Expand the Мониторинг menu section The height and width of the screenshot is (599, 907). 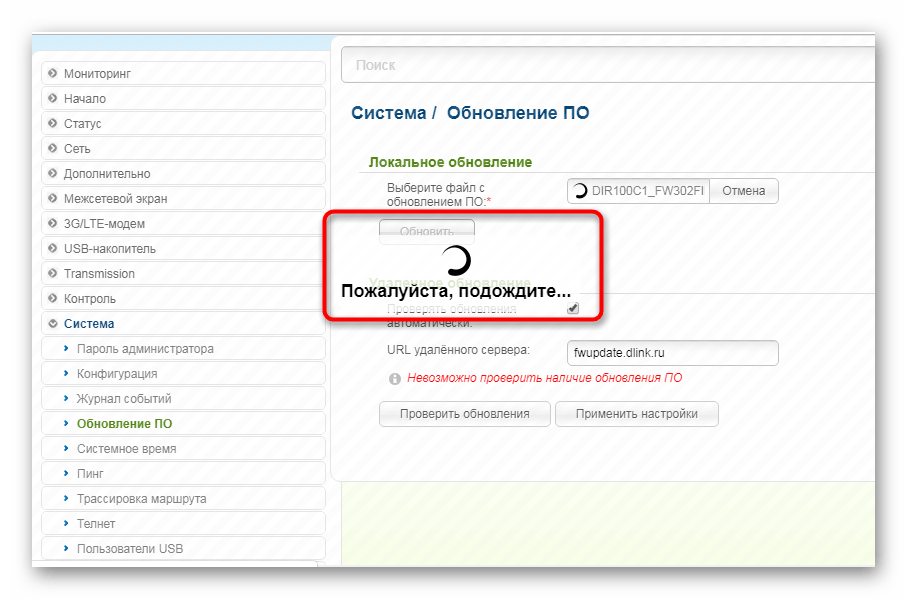pyautogui.click(x=97, y=74)
